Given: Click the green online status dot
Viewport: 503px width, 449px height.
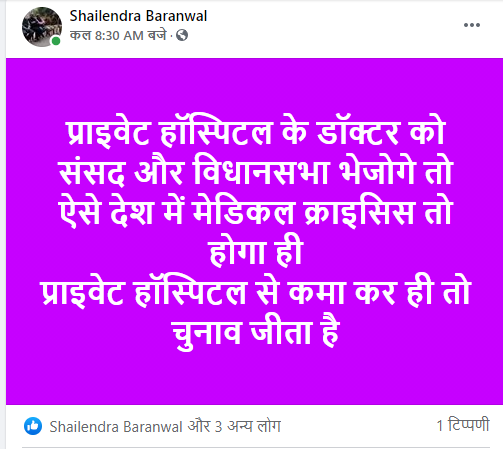Looking at the screenshot, I should coord(56,41).
